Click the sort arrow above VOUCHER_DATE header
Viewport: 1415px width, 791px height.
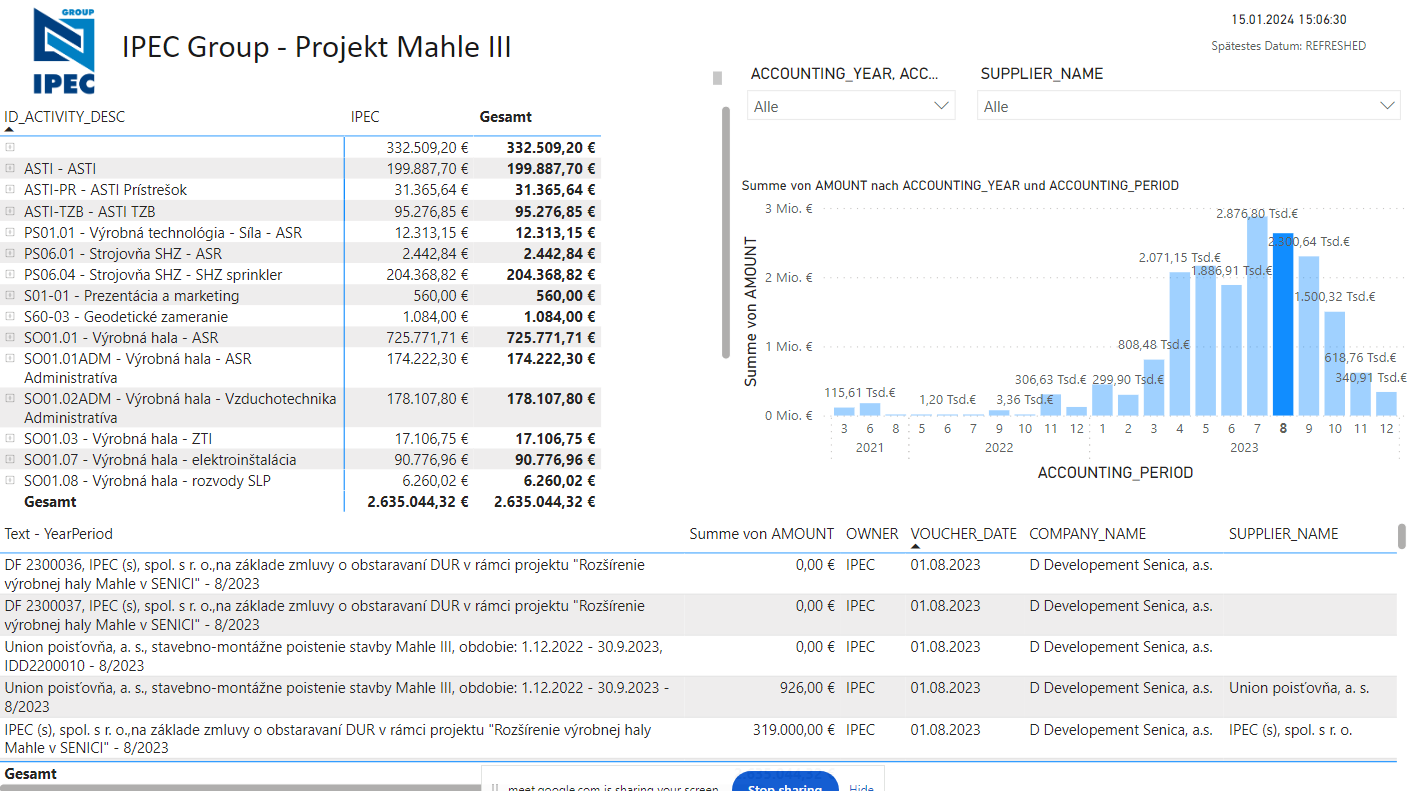pos(916,546)
